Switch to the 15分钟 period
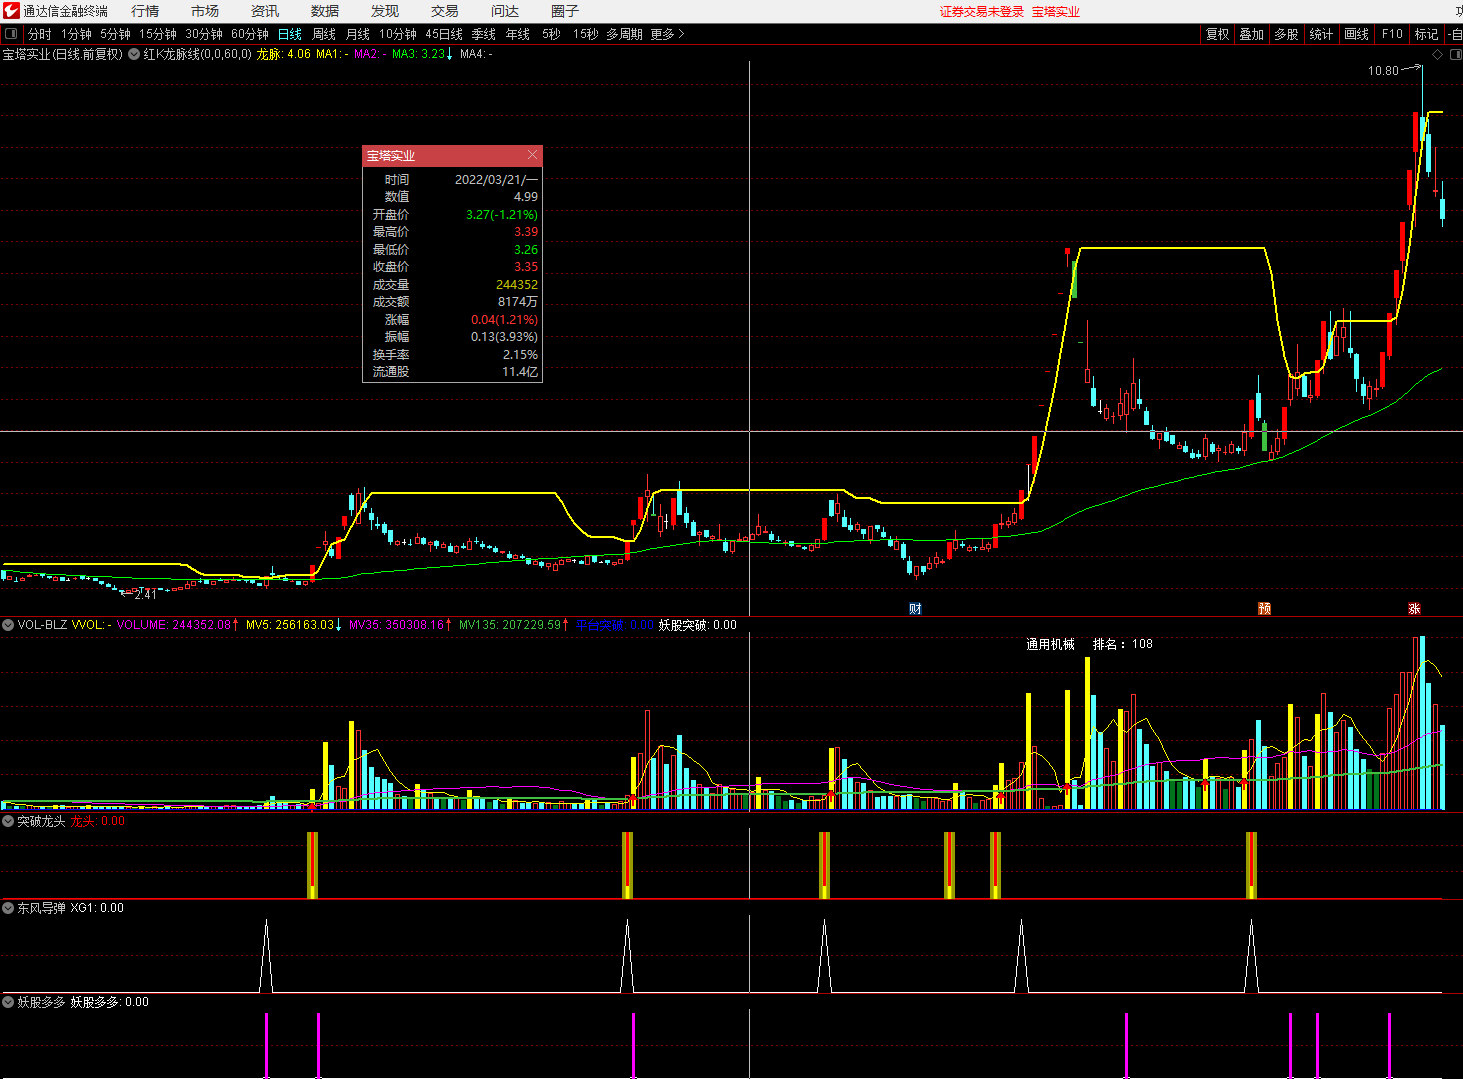The height and width of the screenshot is (1079, 1463). 158,34
